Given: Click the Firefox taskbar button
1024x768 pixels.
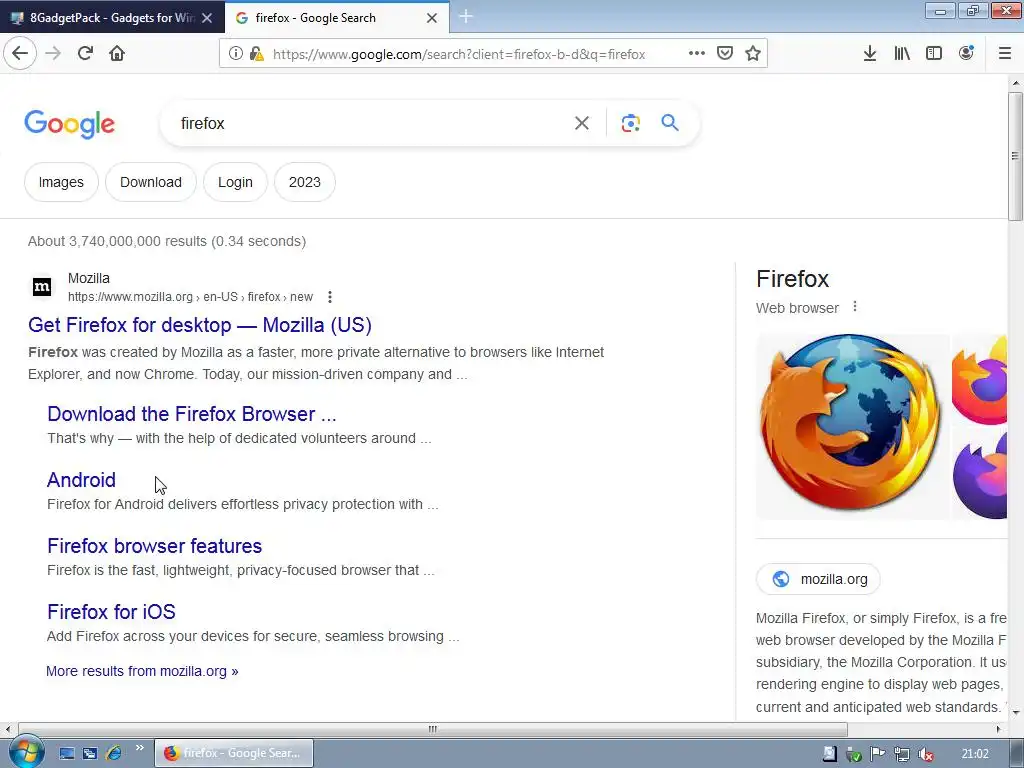Looking at the screenshot, I should click(234, 753).
